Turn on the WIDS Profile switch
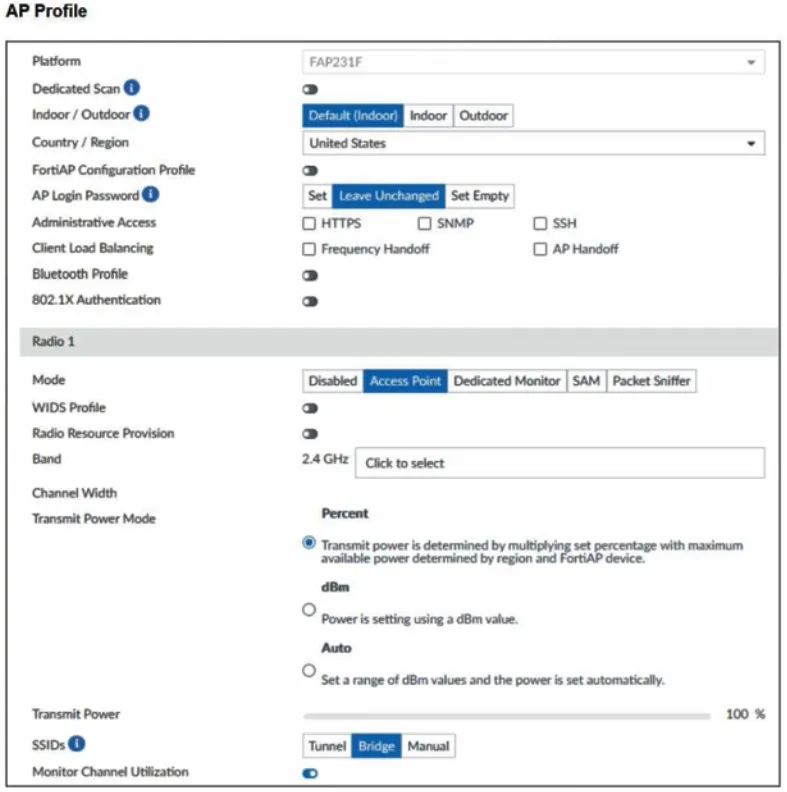 pos(310,408)
